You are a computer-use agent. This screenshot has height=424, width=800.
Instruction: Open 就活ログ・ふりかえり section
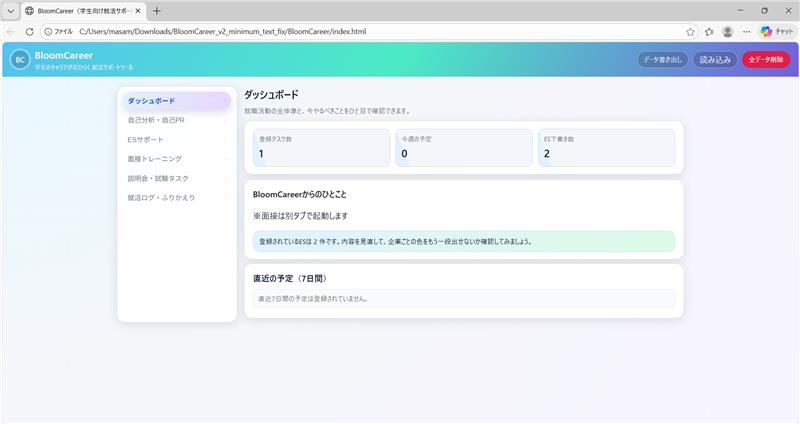(176, 197)
